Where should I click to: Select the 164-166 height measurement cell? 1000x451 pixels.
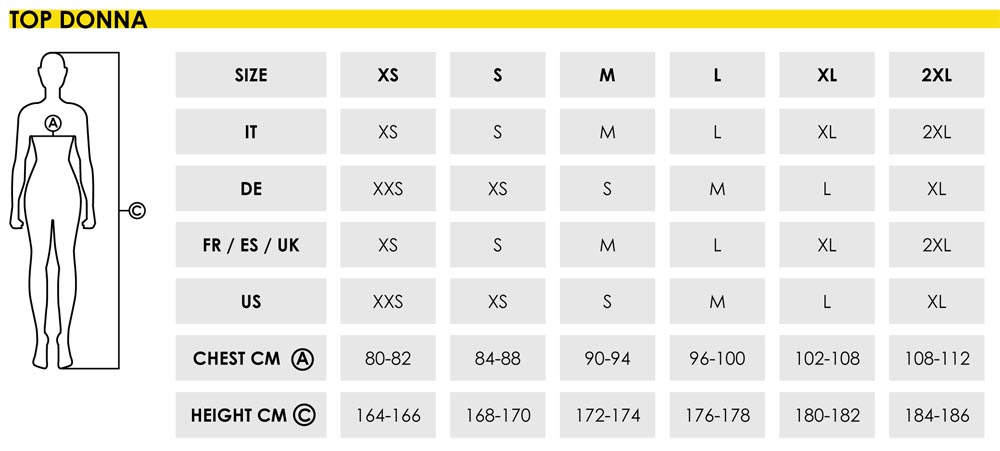[x=388, y=415]
